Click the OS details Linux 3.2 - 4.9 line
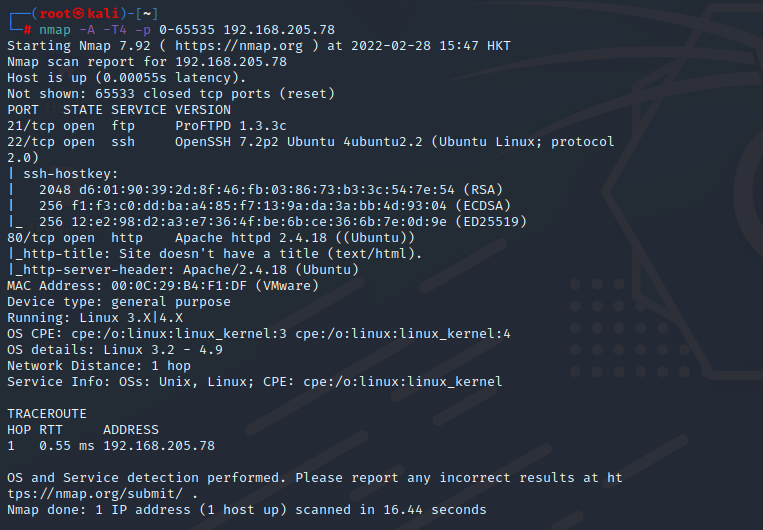The image size is (763, 530). point(115,349)
